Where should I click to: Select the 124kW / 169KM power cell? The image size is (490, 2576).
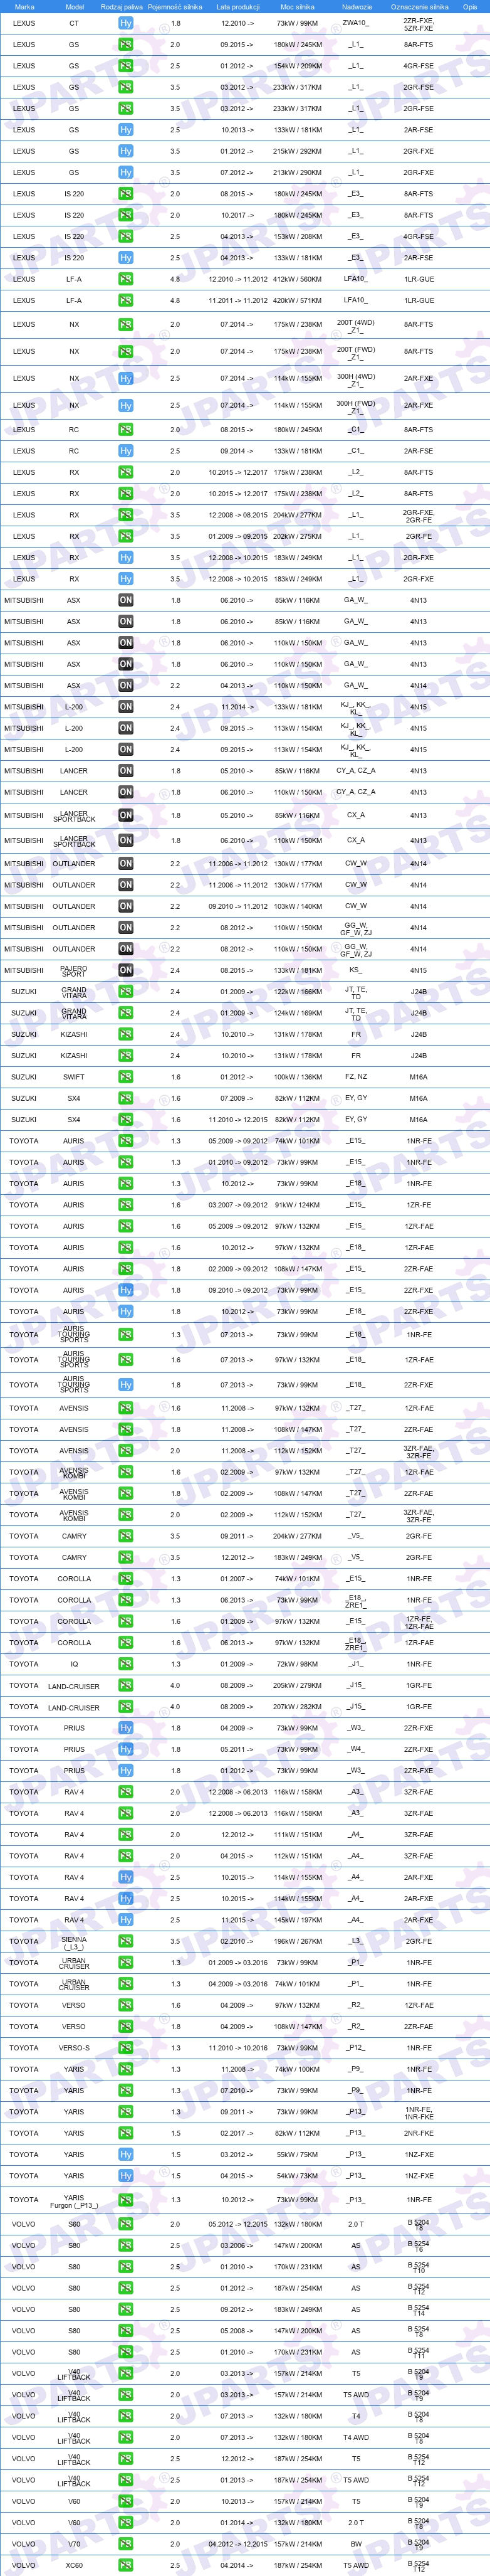click(x=297, y=1013)
